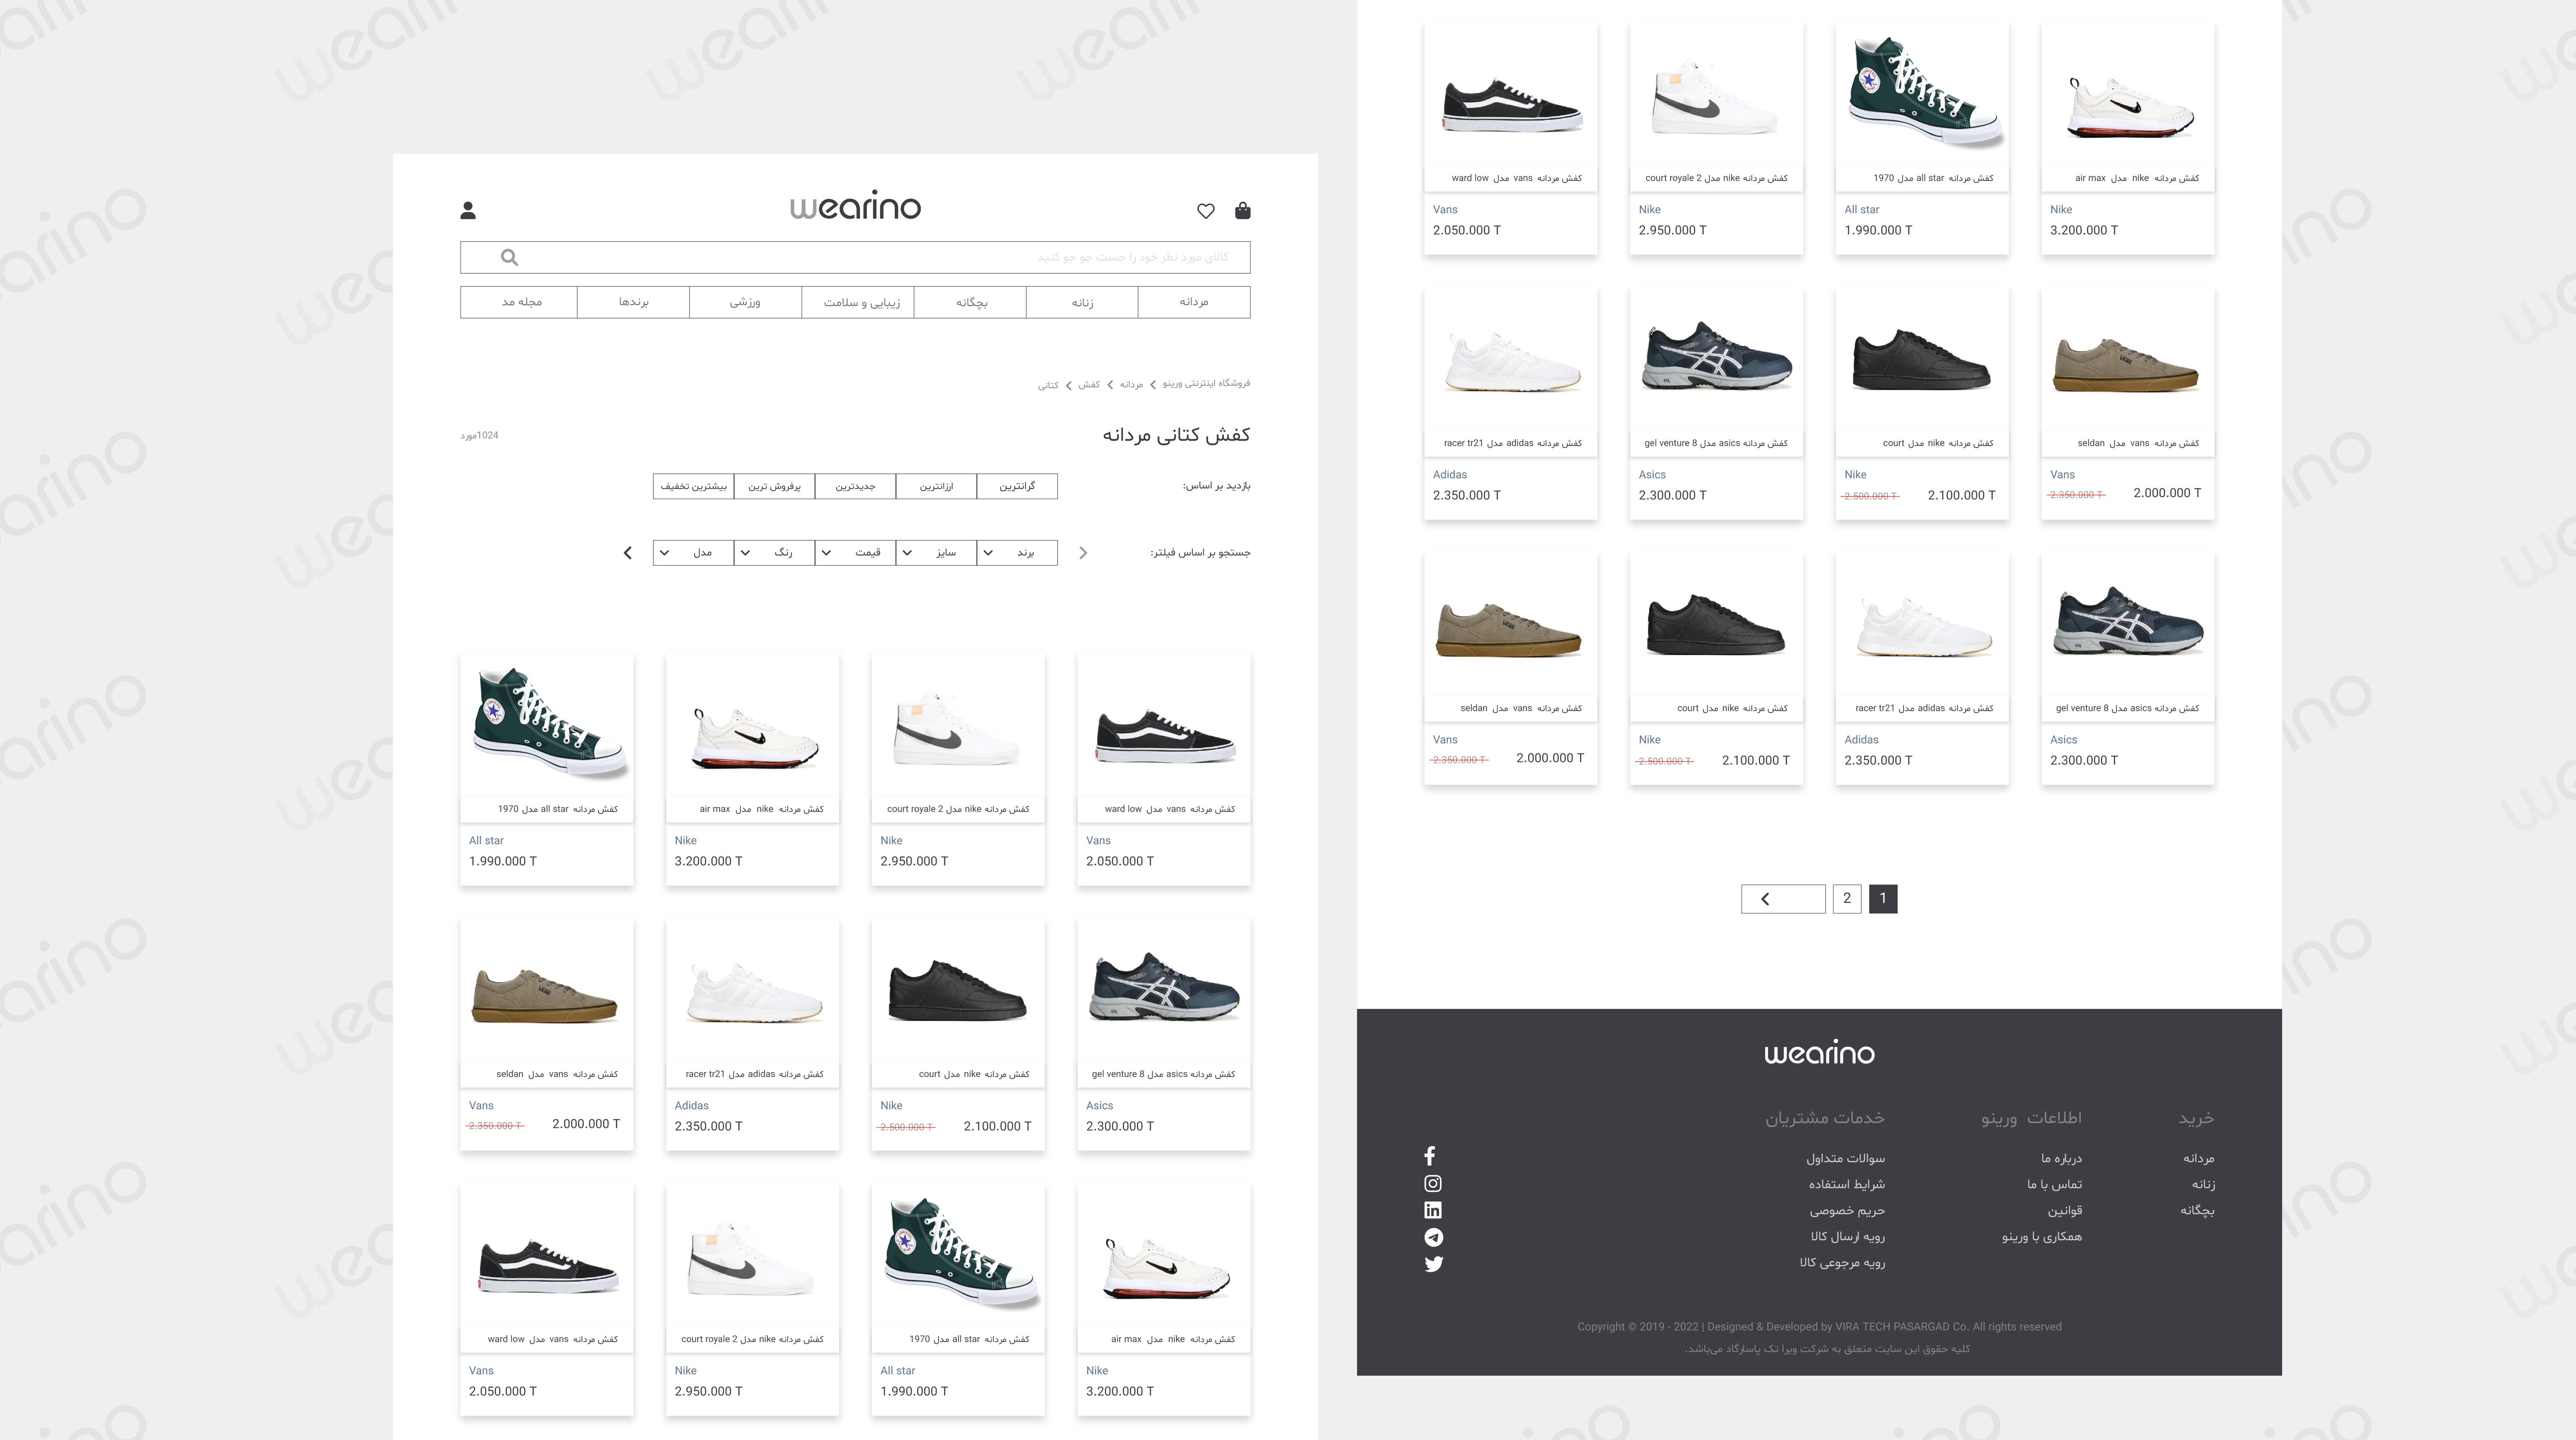Expand the سایز filter dropdown
The height and width of the screenshot is (1440, 2576).
[x=936, y=552]
